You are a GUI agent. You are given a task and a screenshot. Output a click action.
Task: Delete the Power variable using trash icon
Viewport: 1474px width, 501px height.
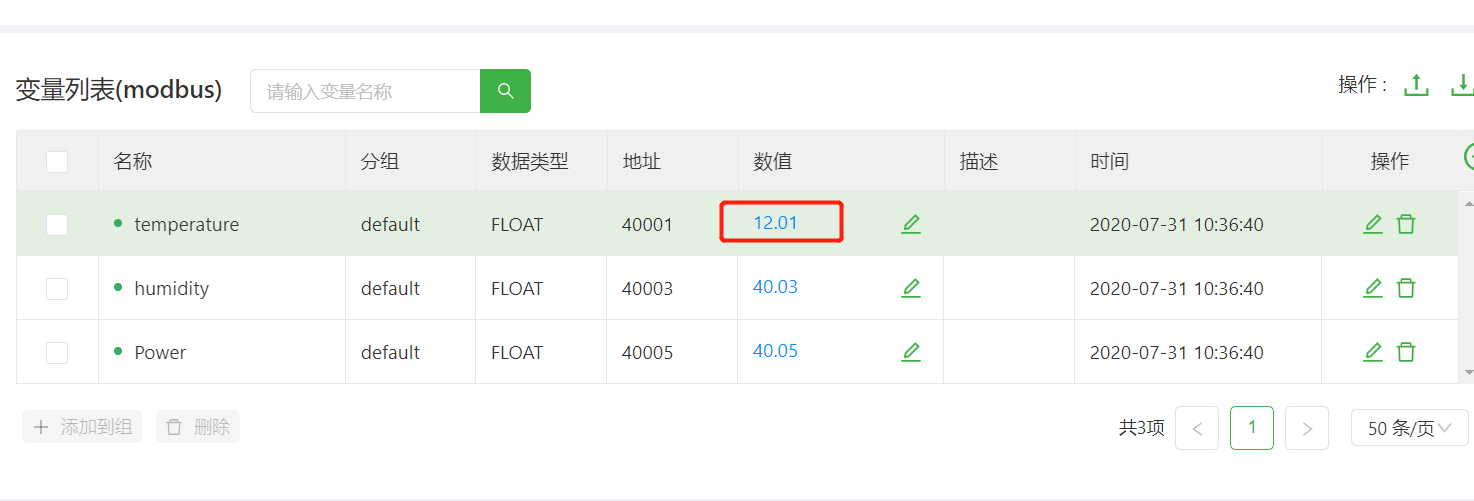1406,352
